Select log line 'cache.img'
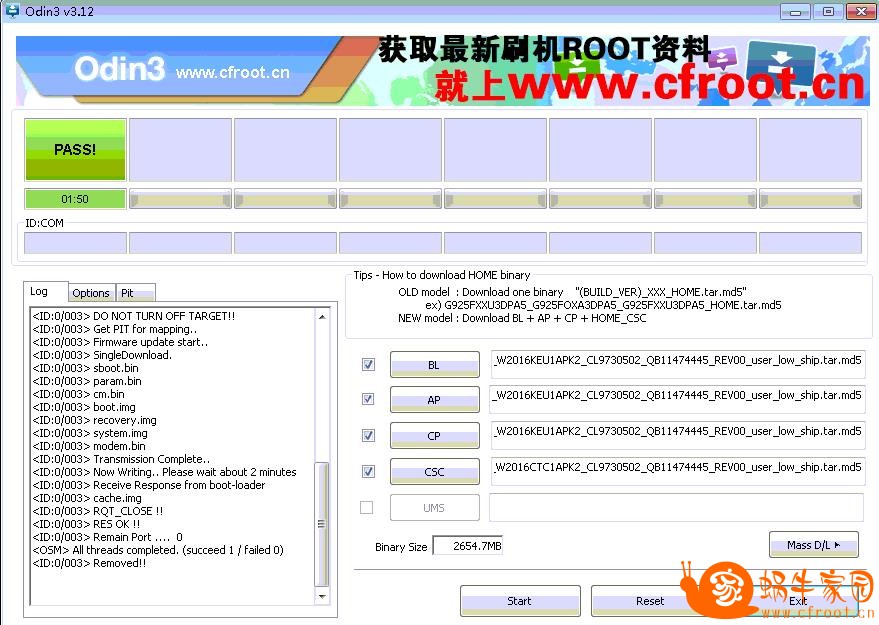The height and width of the screenshot is (625, 879). pyautogui.click(x=87, y=498)
